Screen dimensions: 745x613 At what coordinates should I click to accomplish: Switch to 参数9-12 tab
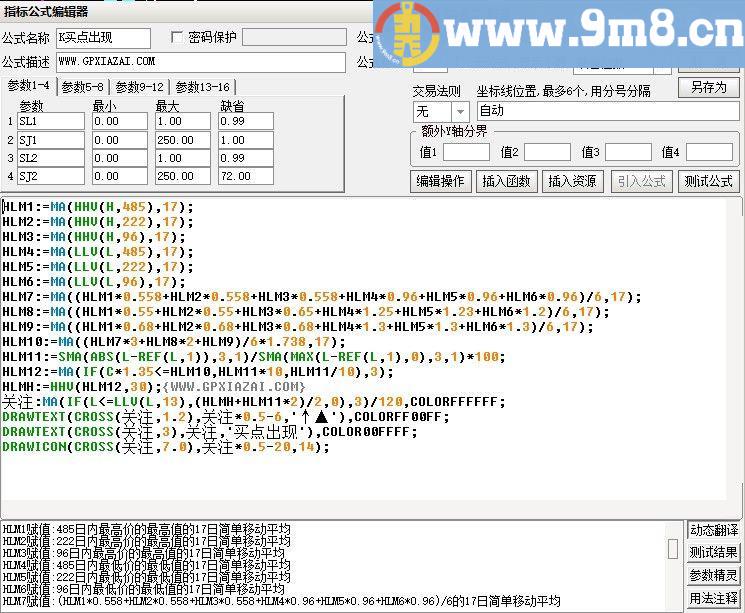(x=140, y=87)
